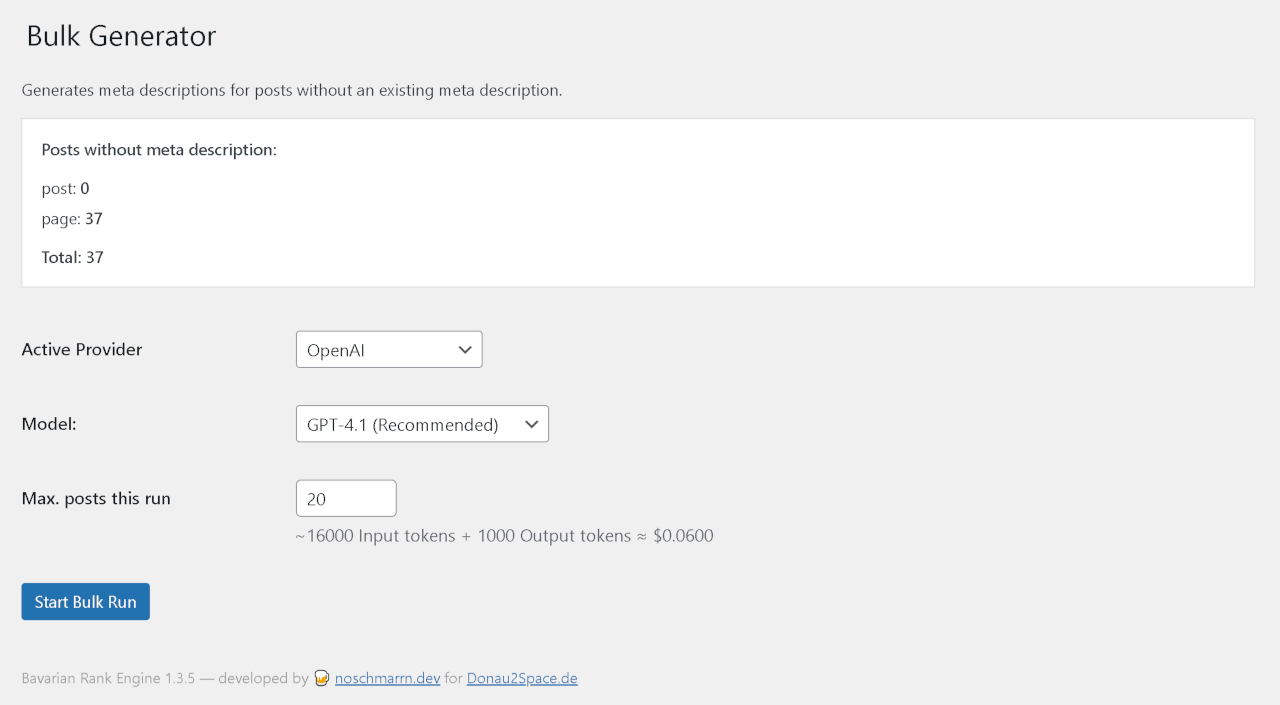The image size is (1280, 705).
Task: Click the Max posts this run input field
Action: pos(346,497)
